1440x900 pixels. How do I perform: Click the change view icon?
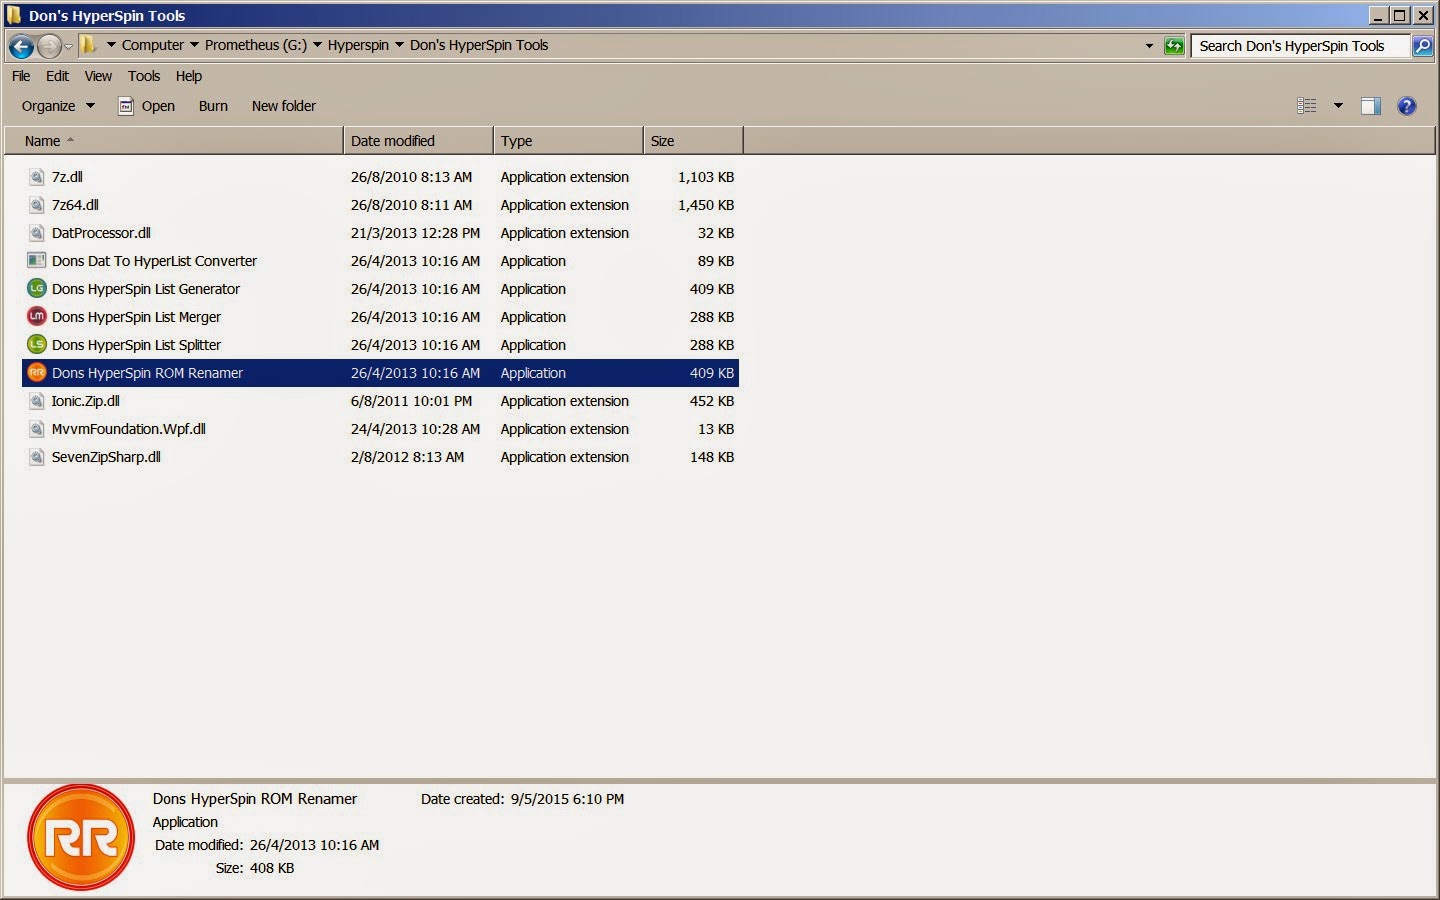1307,106
